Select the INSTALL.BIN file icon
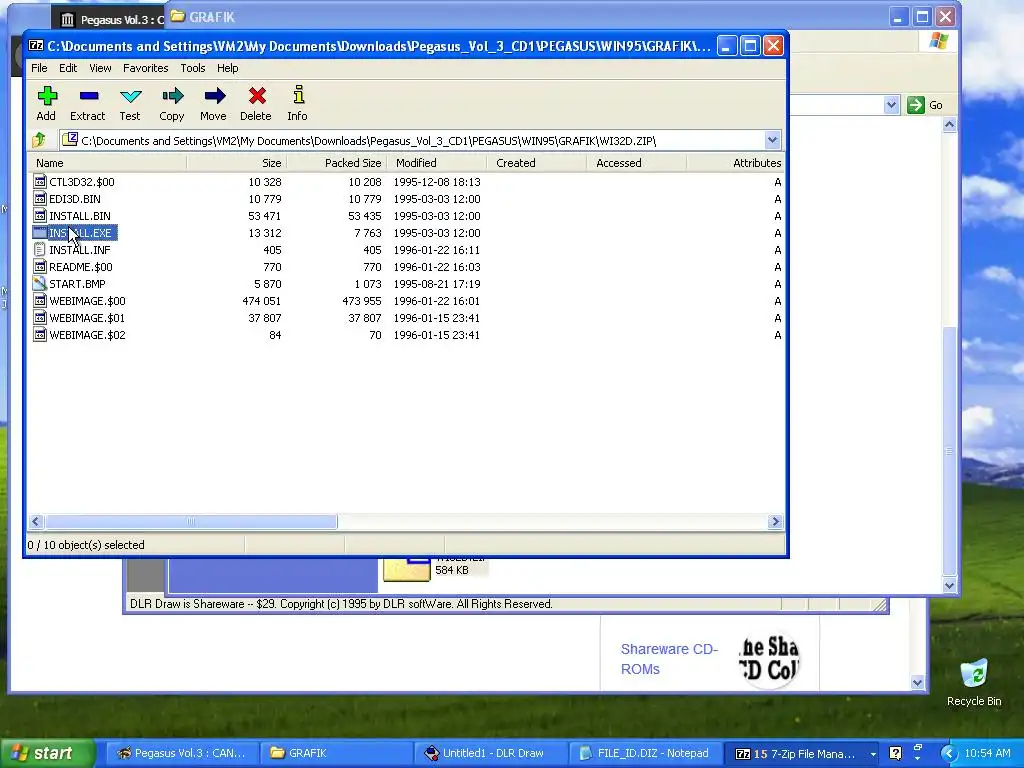 tap(40, 216)
